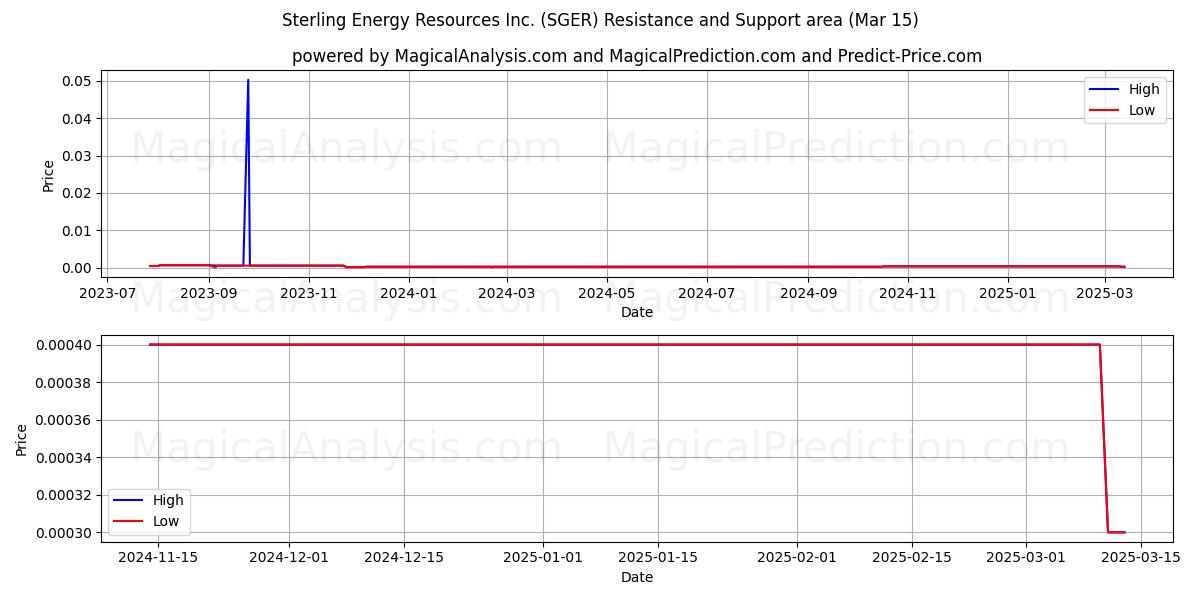This screenshot has width=1200, height=600.
Task: Click the 2025-01 date tick label
Action: tap(1008, 294)
